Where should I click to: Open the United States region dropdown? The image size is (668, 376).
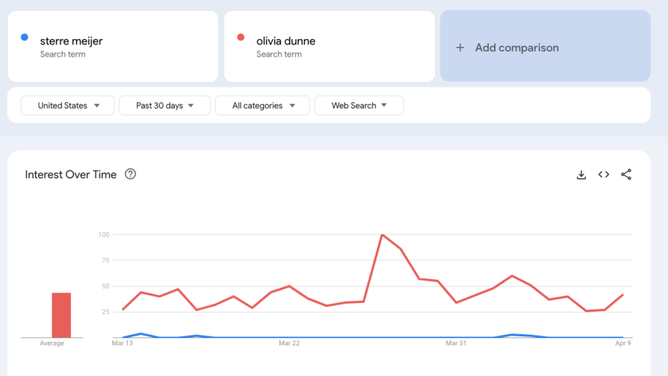coord(67,106)
